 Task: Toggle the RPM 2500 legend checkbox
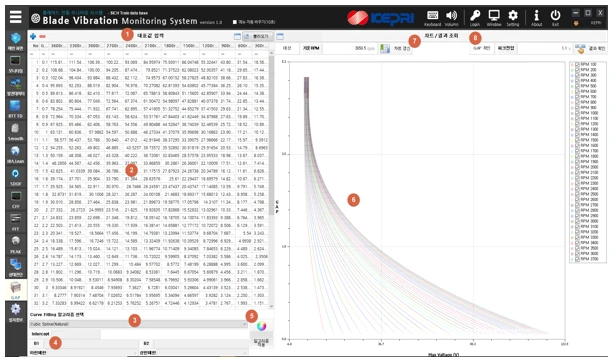pyautogui.click(x=577, y=194)
